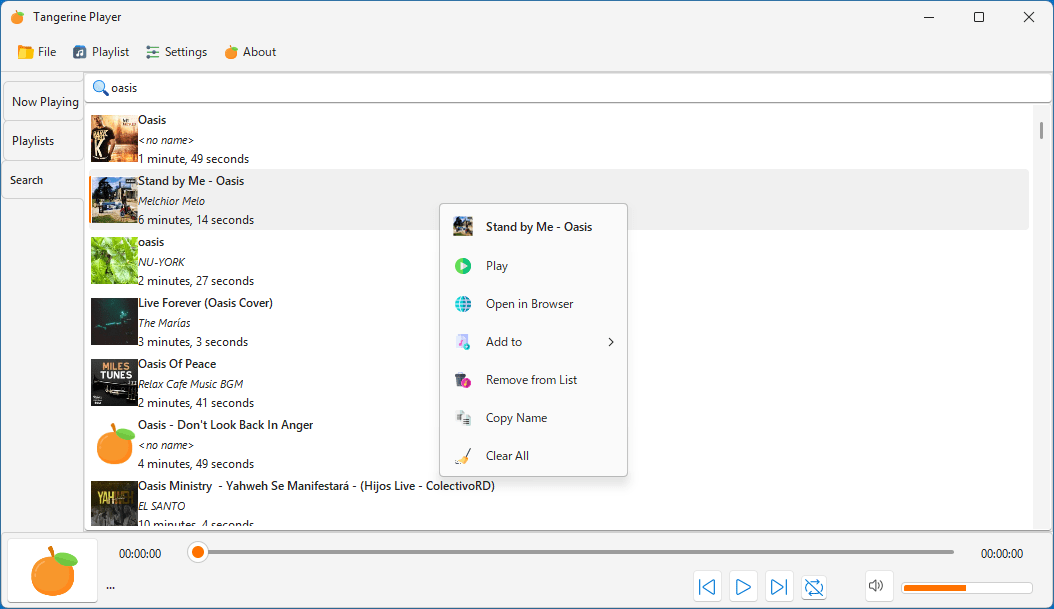
Task: Adjust the orange volume slider
Action: [x=967, y=588]
